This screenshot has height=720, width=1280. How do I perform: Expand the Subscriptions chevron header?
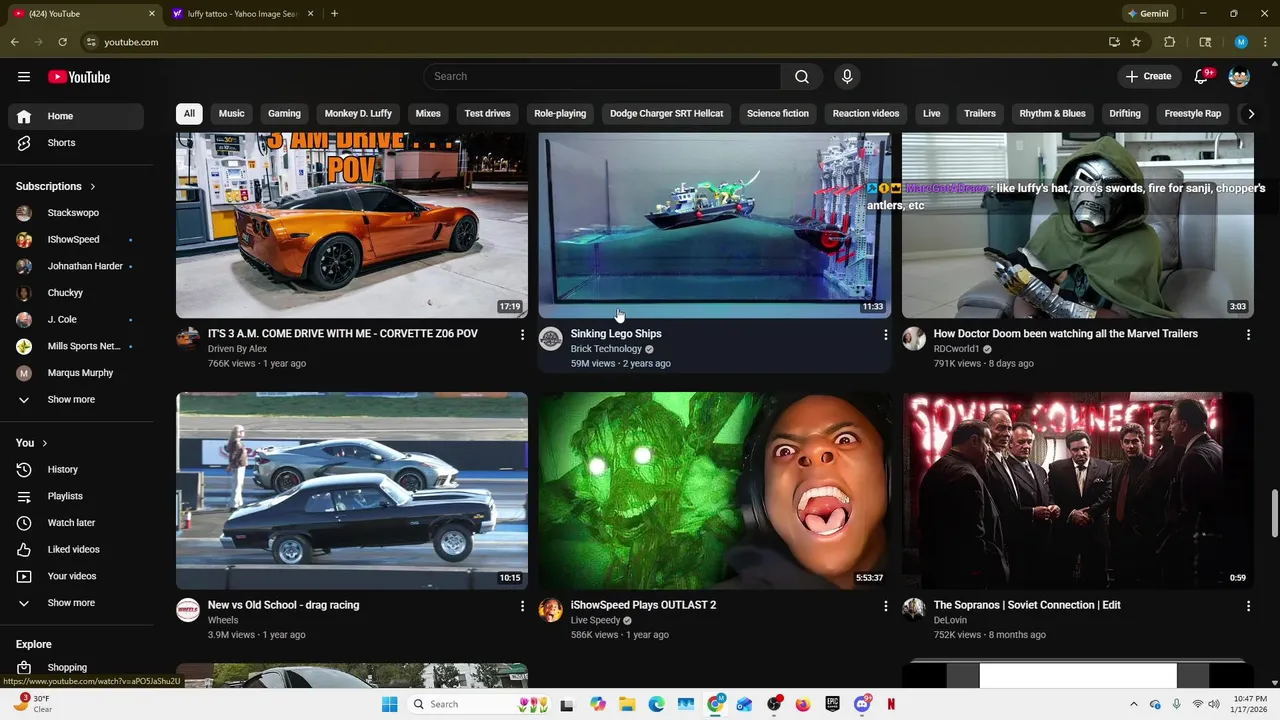(x=56, y=186)
